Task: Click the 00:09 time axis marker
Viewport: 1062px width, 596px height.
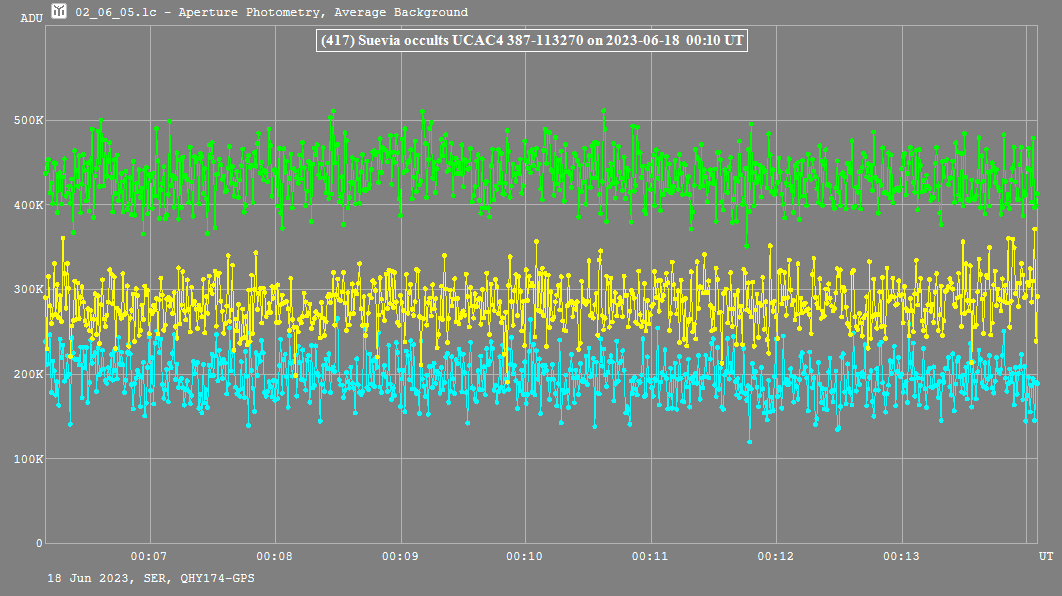Action: (399, 555)
